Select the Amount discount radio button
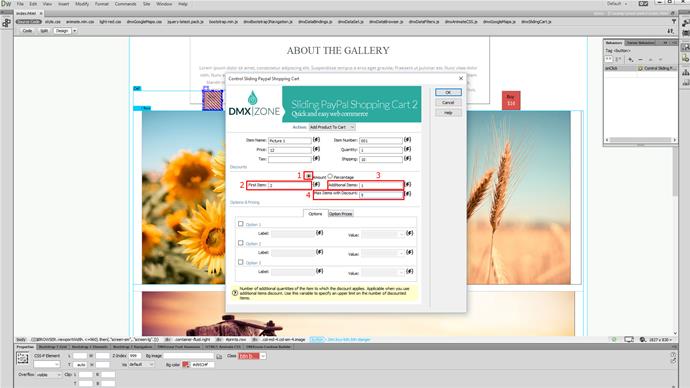This screenshot has width=690, height=388. [308, 176]
